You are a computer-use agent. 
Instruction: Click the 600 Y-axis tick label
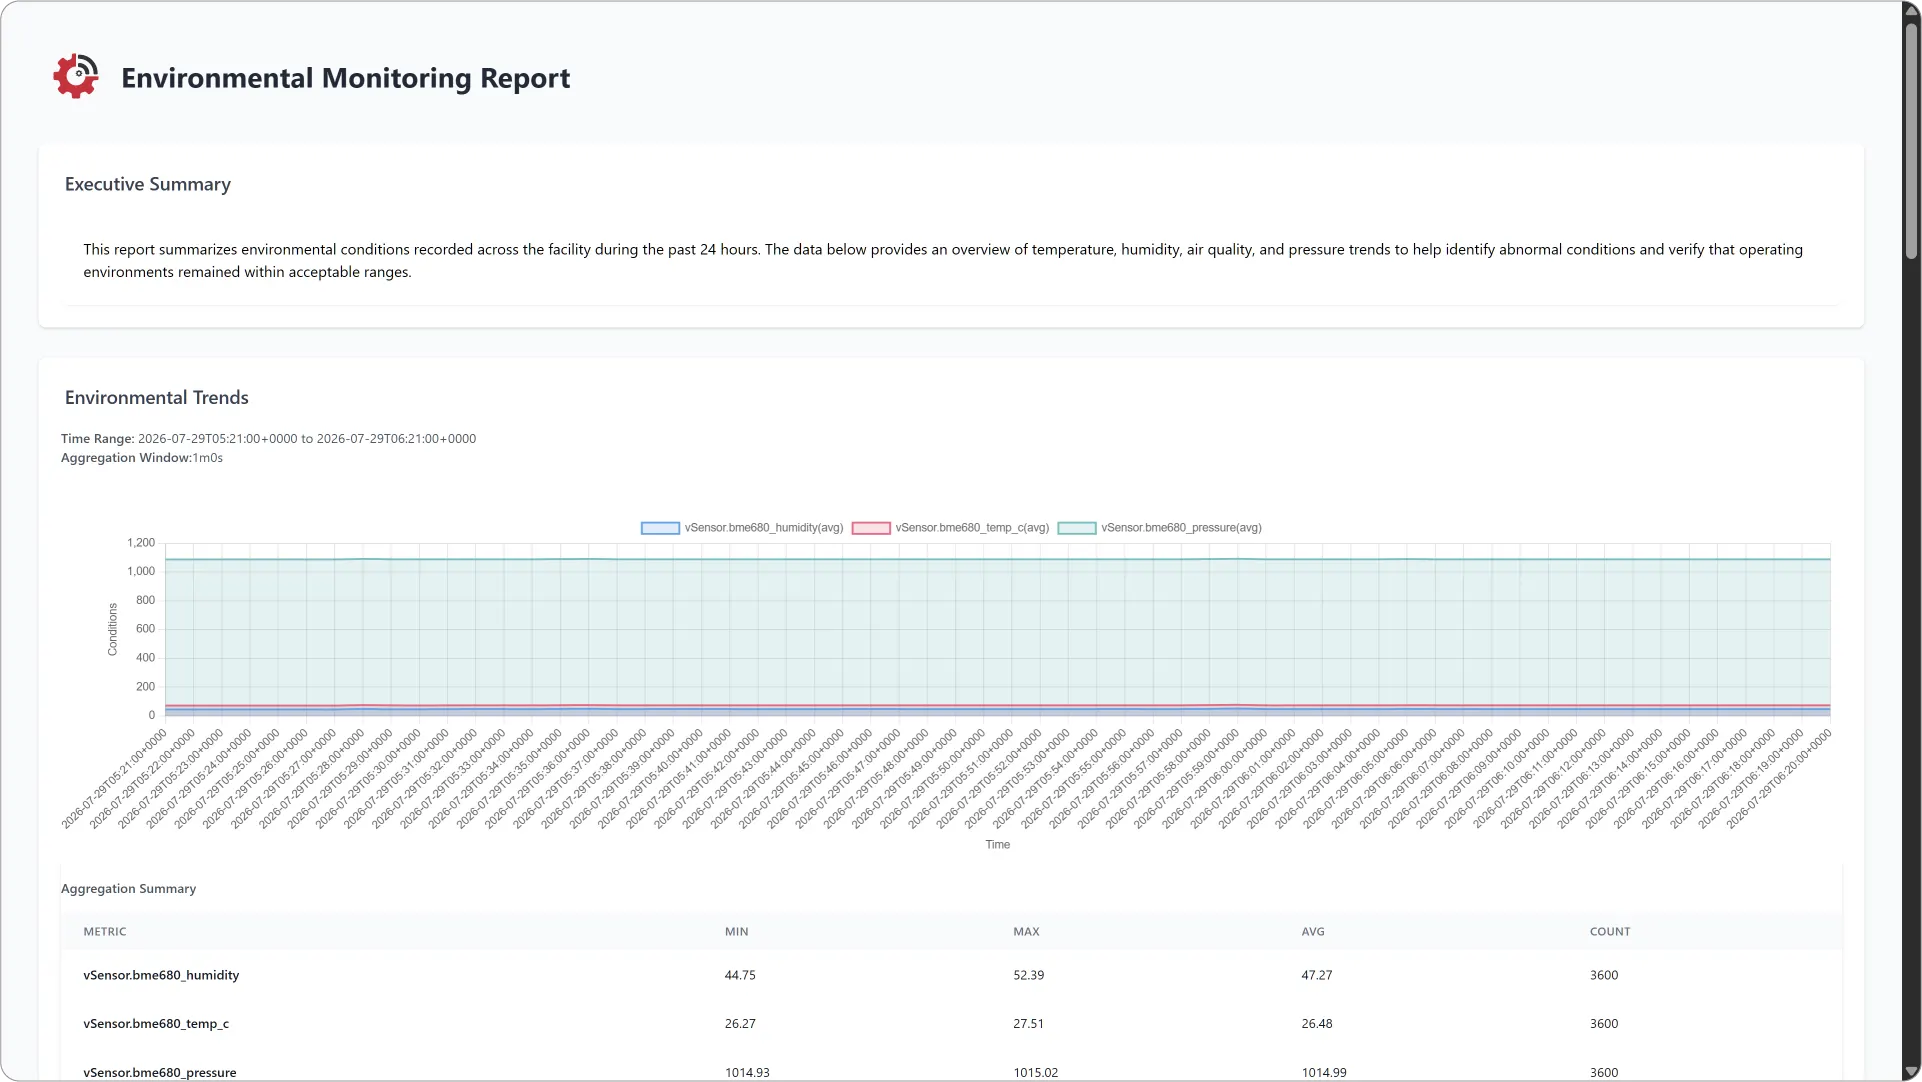point(145,629)
